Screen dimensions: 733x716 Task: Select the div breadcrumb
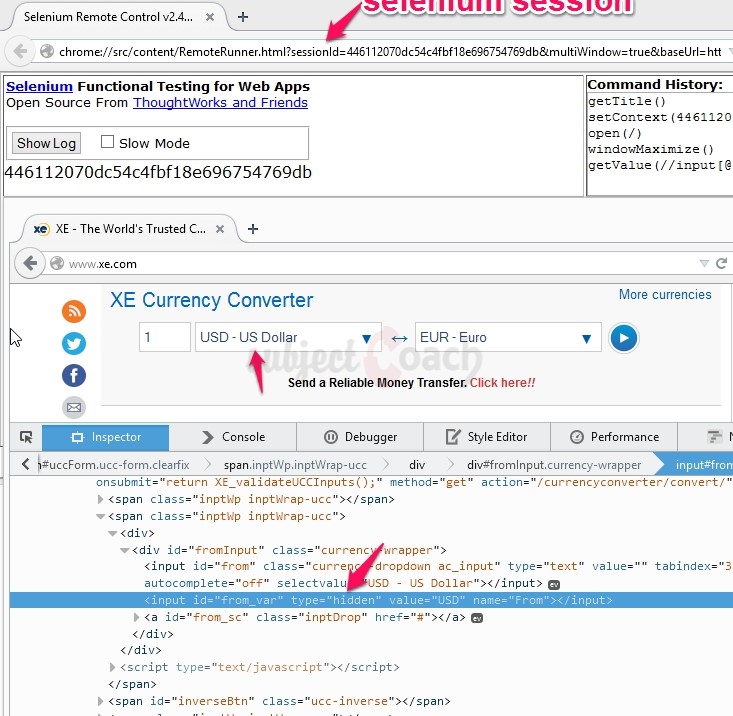click(x=417, y=465)
